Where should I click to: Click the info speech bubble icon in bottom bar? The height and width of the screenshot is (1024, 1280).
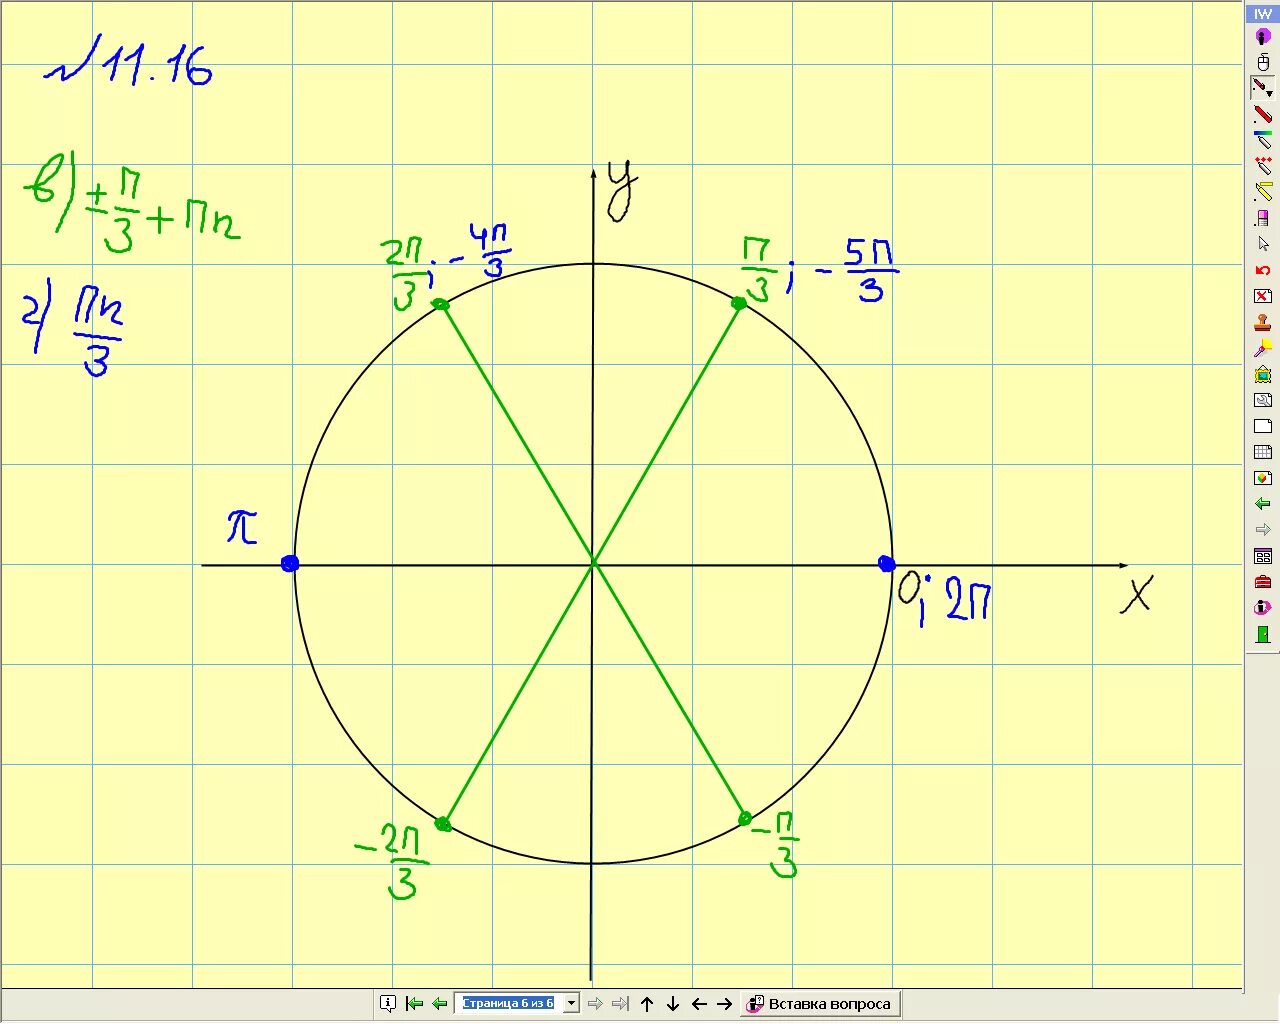click(x=389, y=1004)
